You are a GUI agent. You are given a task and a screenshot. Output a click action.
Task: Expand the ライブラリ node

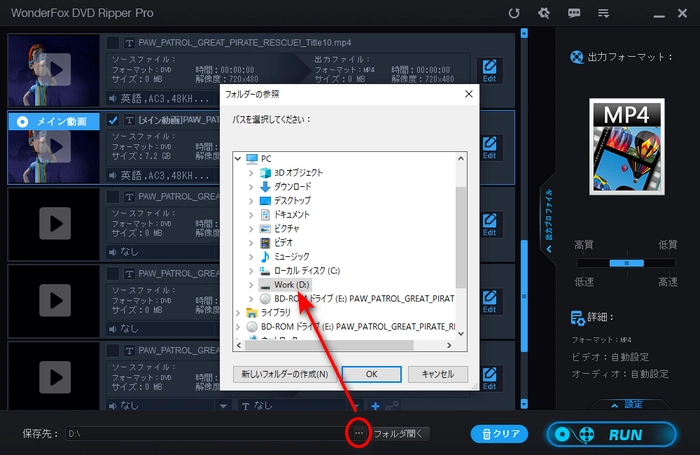pyautogui.click(x=238, y=313)
